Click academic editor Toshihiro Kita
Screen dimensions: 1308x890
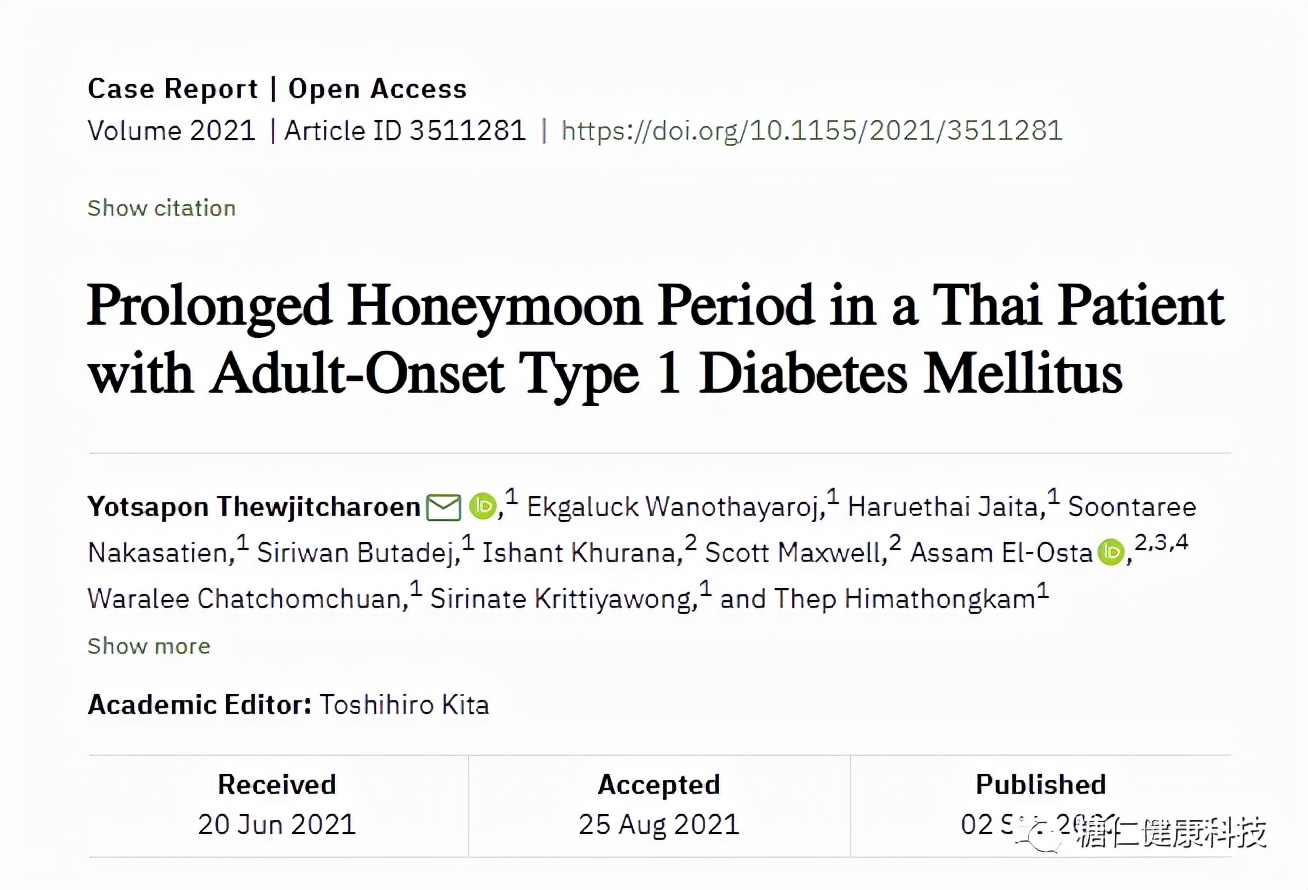404,705
